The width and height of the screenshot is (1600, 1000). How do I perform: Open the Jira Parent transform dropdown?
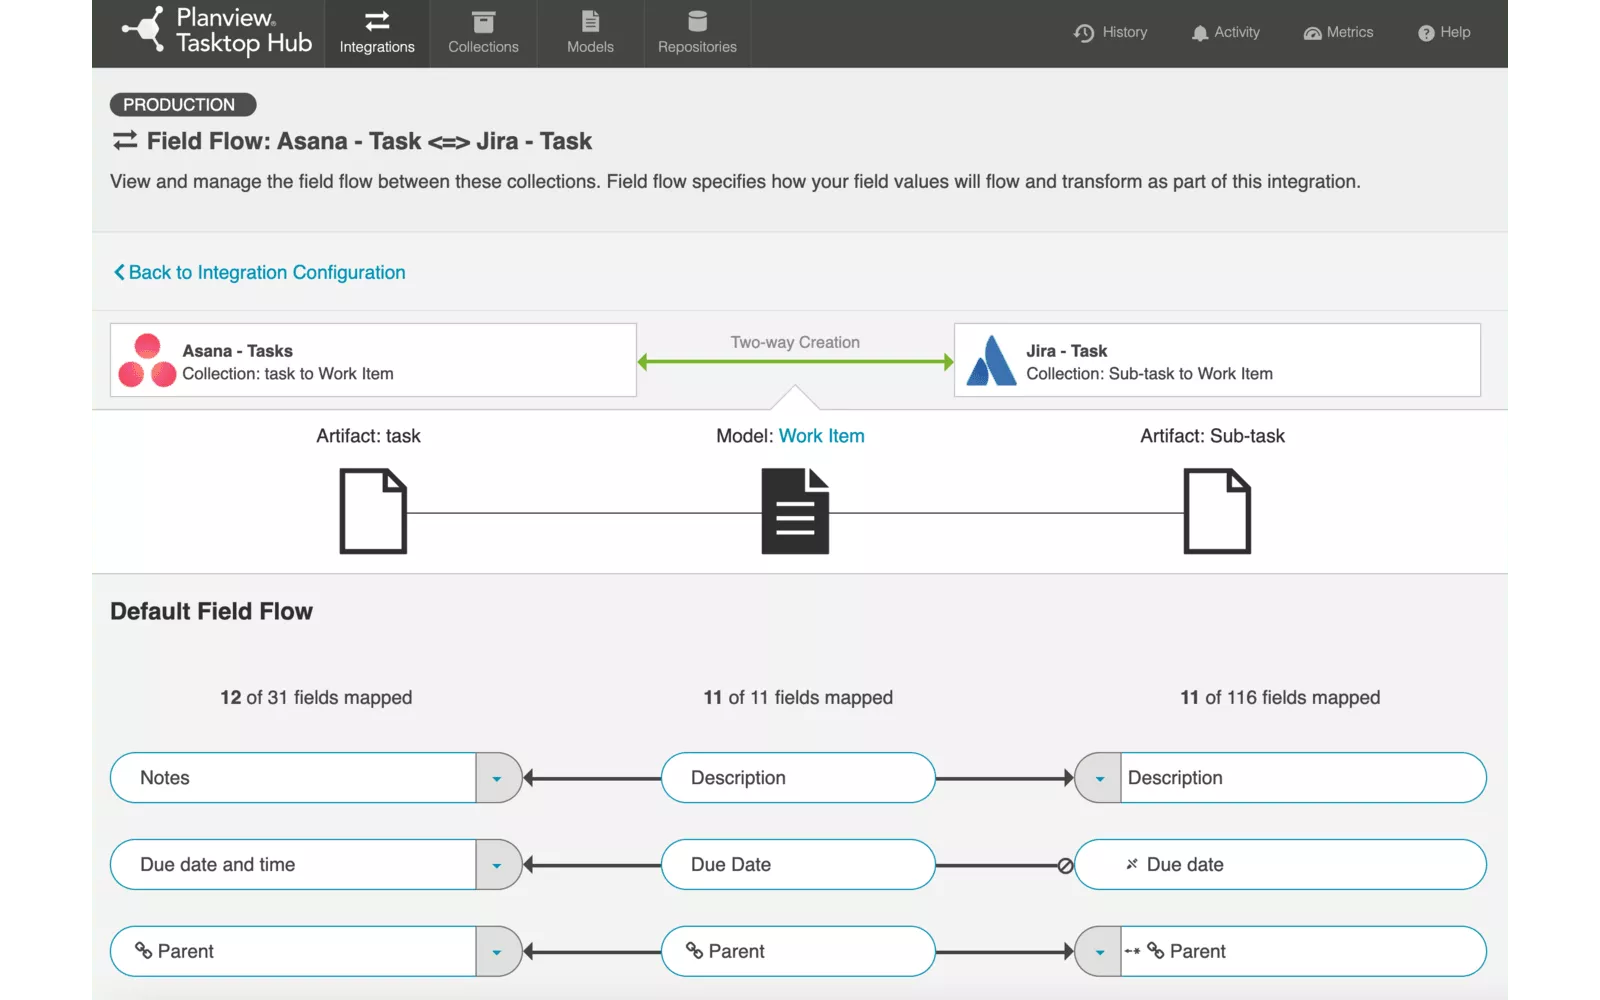click(x=1099, y=952)
